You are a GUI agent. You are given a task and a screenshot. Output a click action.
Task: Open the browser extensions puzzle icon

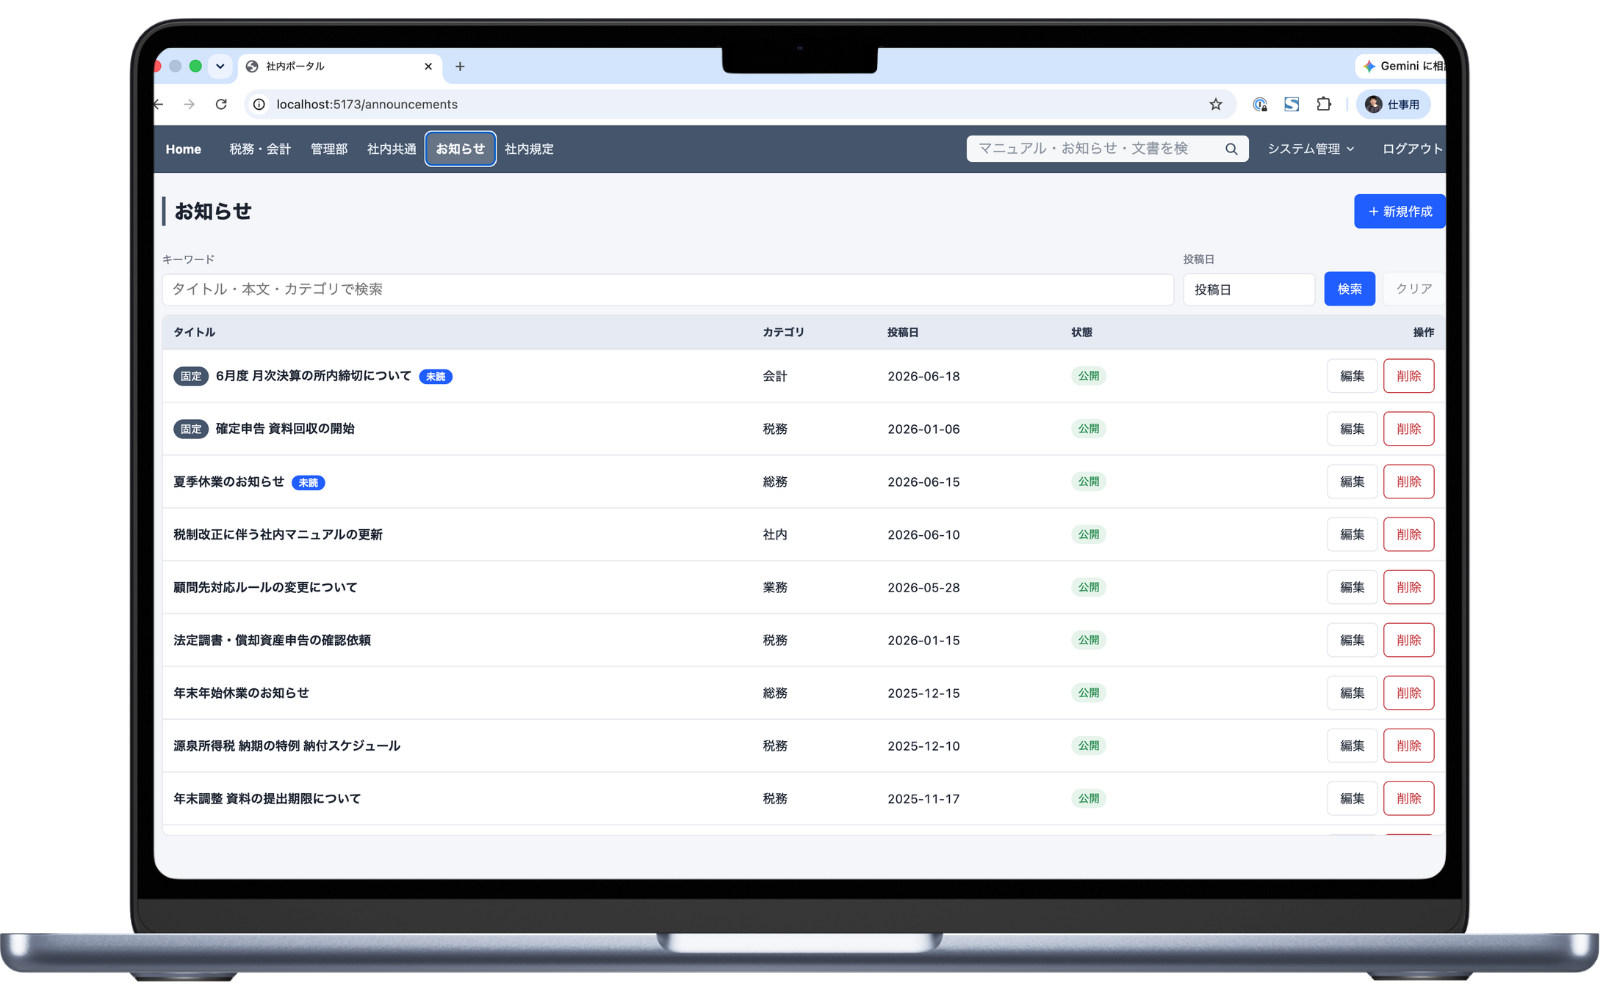[x=1324, y=104]
